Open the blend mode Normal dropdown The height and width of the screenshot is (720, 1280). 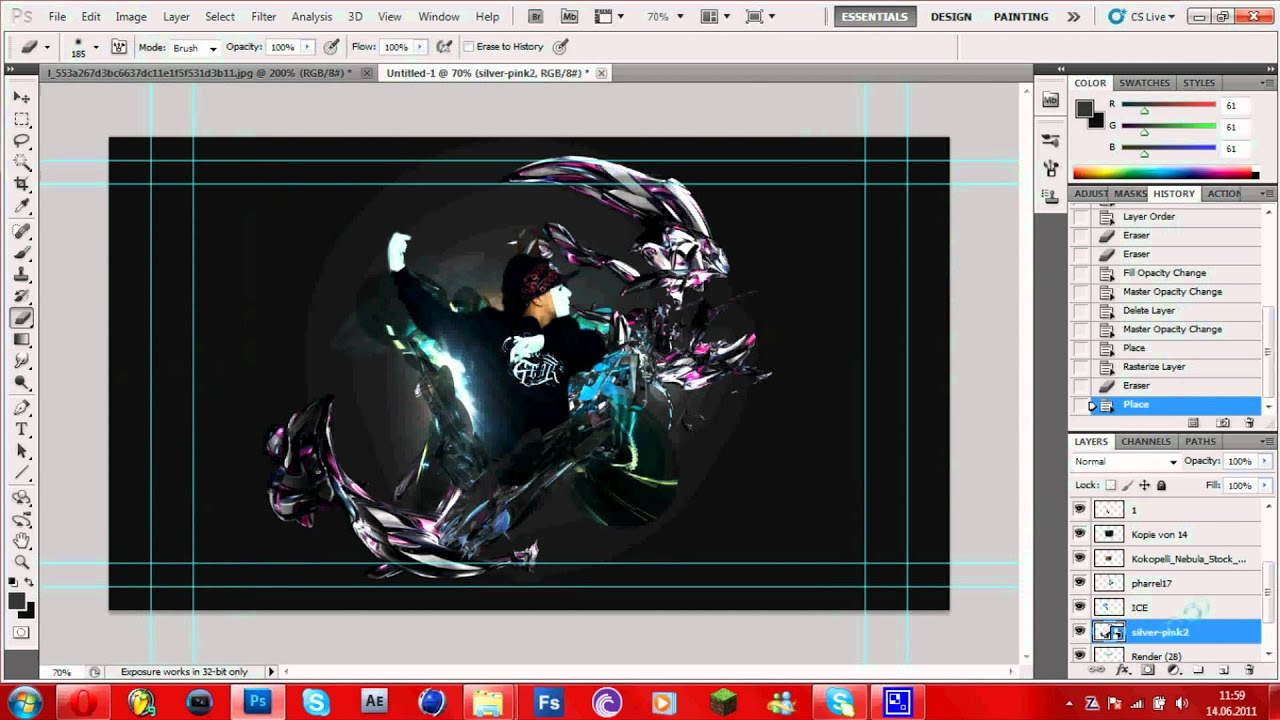pyautogui.click(x=1126, y=461)
